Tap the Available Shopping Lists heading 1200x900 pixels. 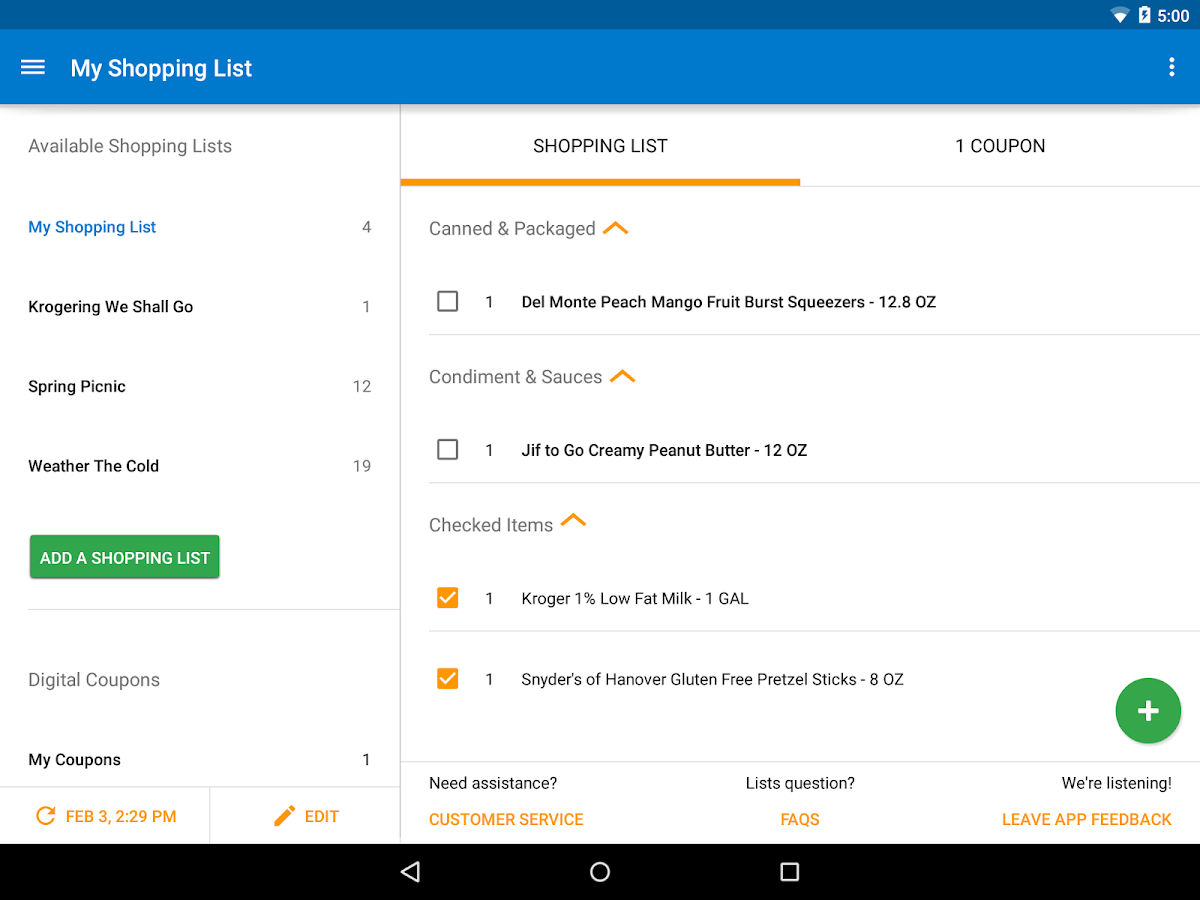coord(130,146)
